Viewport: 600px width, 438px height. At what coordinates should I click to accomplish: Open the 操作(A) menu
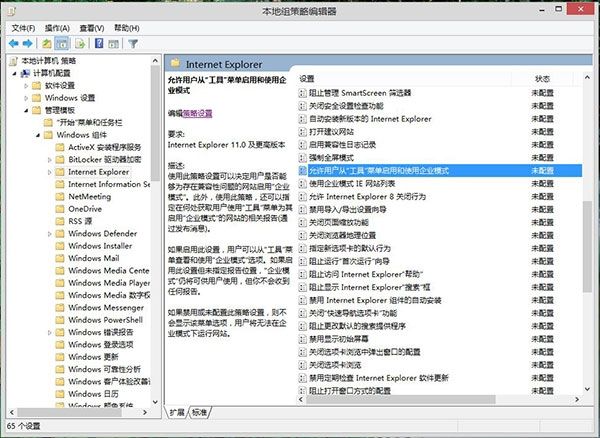(58, 28)
